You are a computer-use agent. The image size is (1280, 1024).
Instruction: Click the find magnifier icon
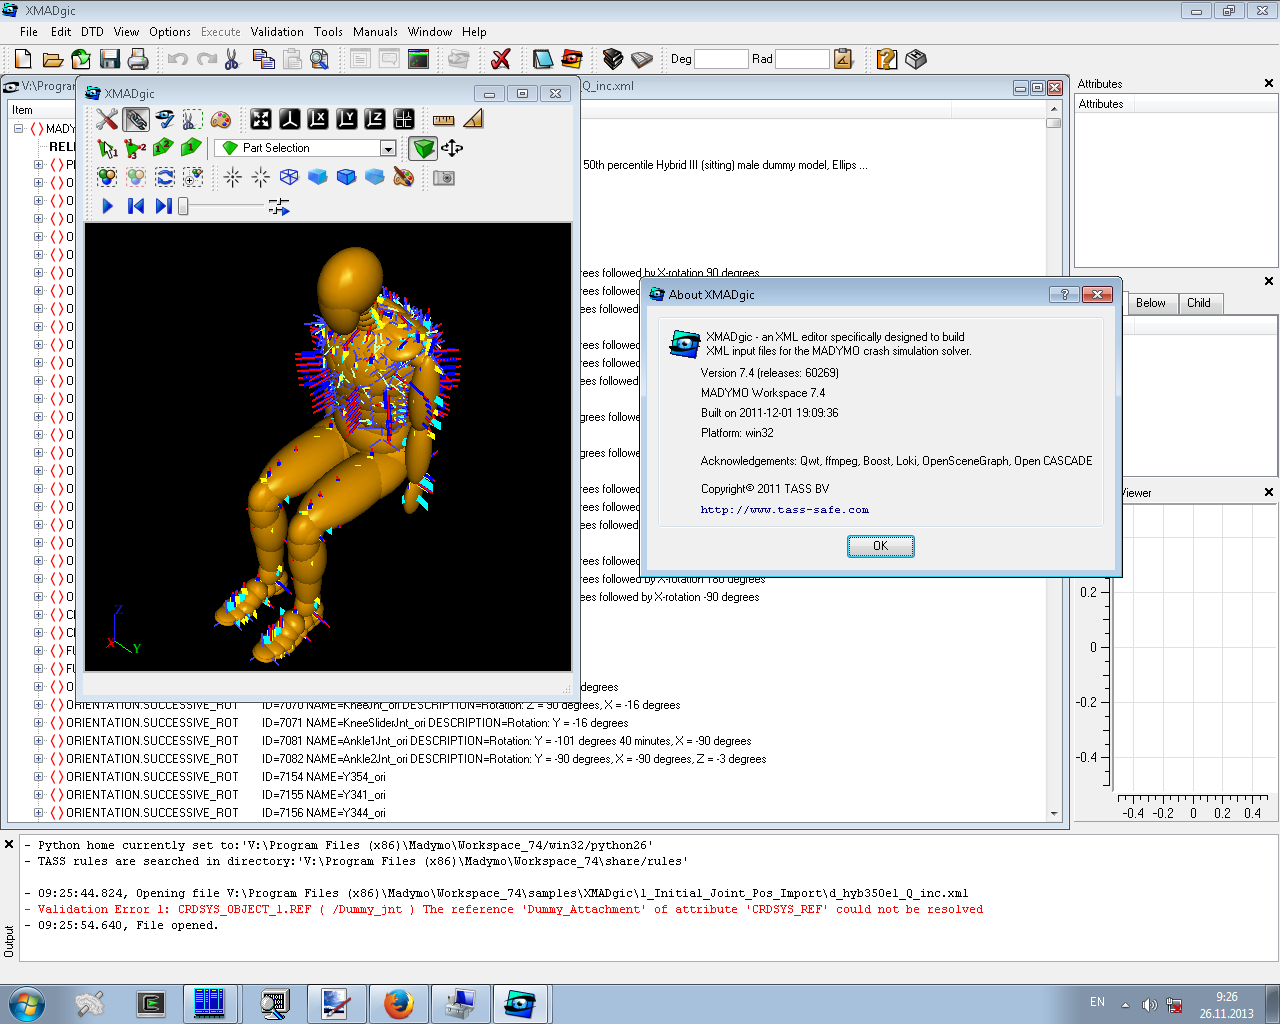320,59
